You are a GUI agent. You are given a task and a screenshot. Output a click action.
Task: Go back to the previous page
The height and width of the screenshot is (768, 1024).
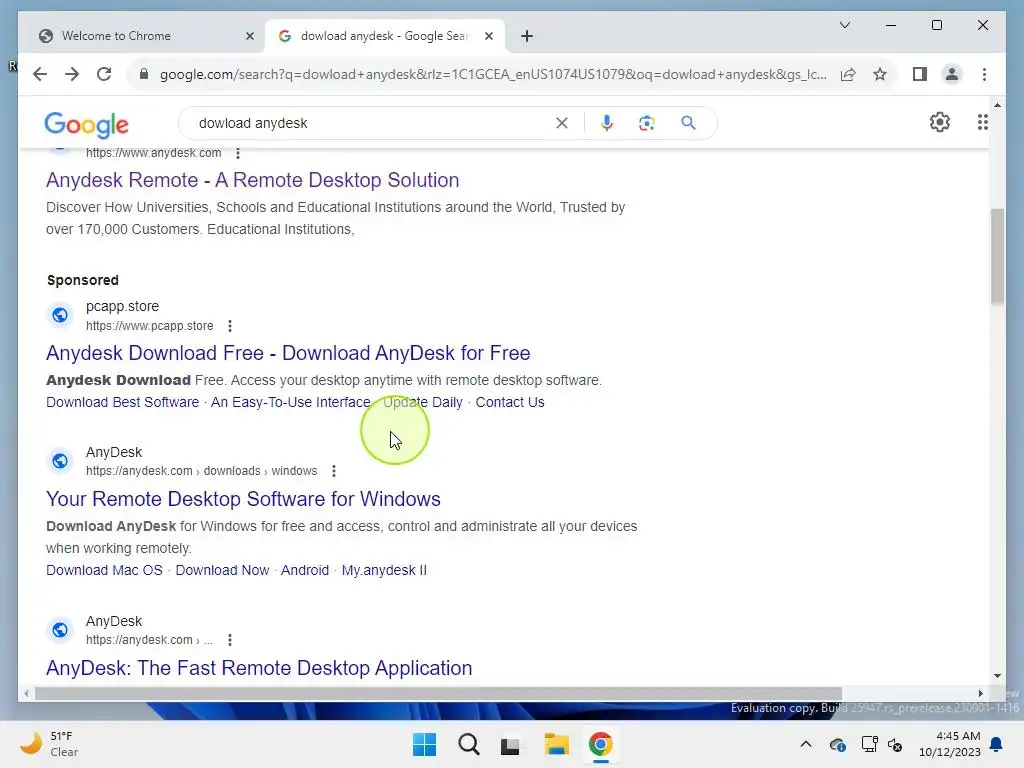pos(40,74)
